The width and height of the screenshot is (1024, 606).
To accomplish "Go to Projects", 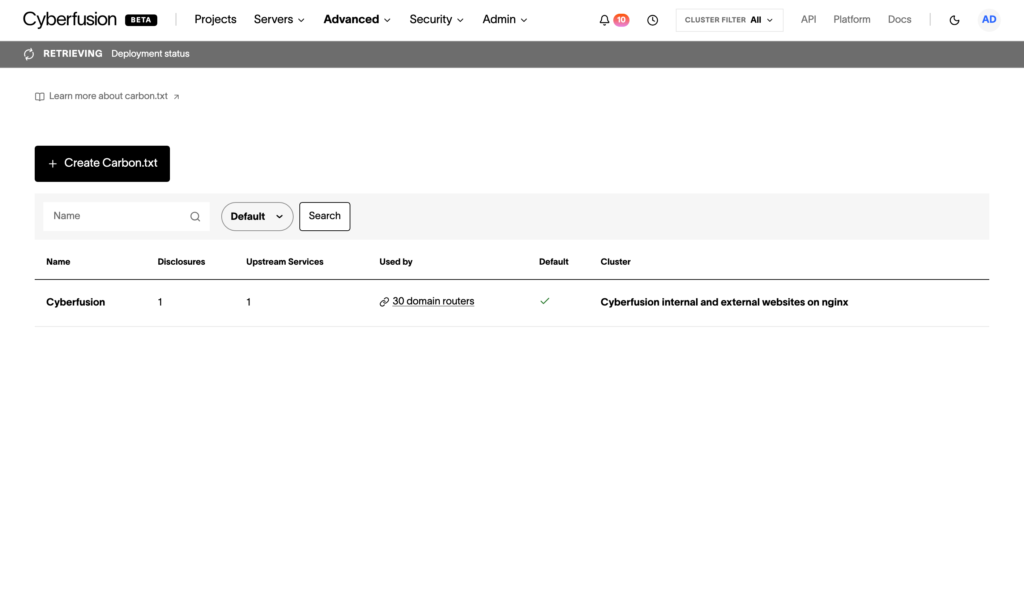I will click(216, 20).
